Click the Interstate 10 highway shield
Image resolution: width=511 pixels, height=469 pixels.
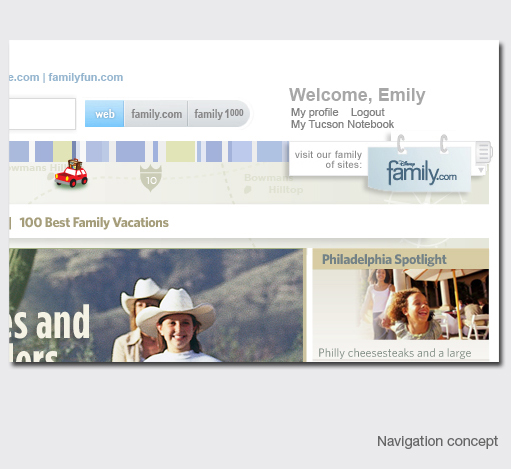[x=151, y=178]
